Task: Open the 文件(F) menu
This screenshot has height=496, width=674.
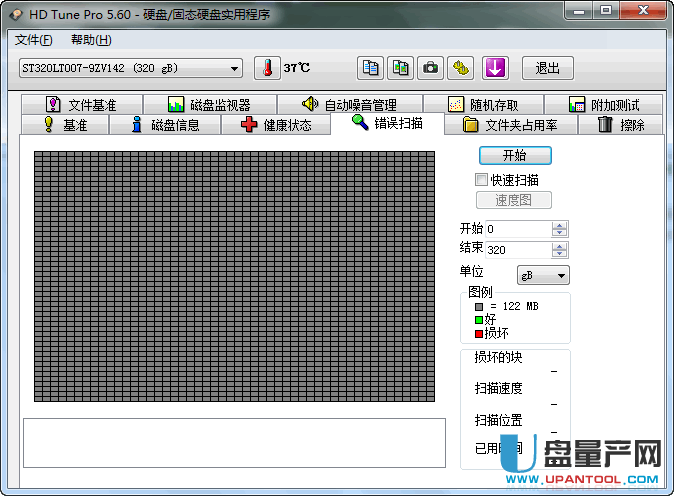Action: click(x=34, y=40)
